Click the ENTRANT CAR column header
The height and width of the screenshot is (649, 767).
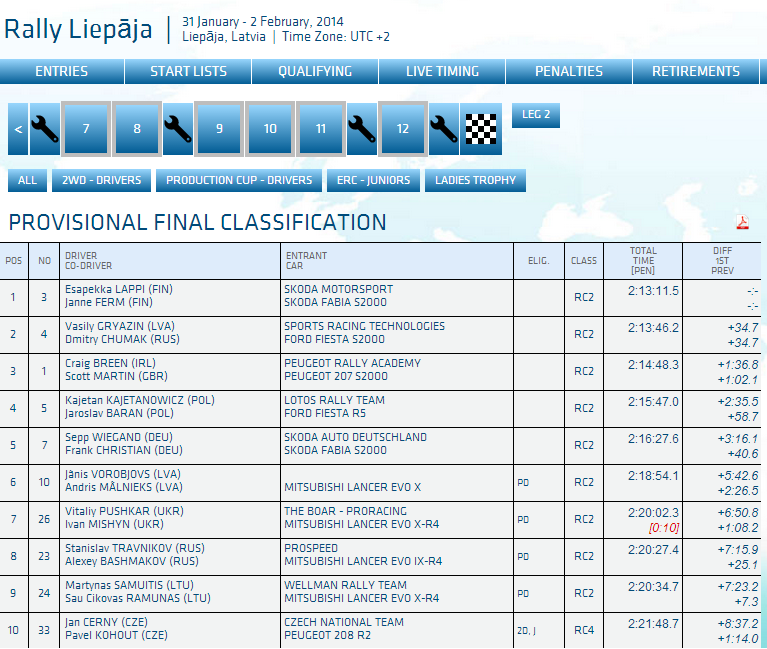pos(397,261)
